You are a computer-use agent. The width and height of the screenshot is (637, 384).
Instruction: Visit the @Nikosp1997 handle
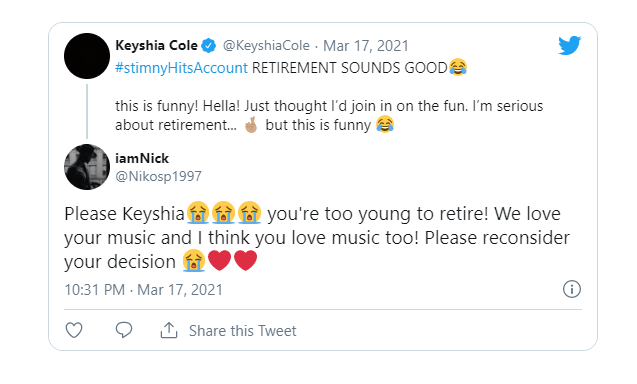[158, 176]
